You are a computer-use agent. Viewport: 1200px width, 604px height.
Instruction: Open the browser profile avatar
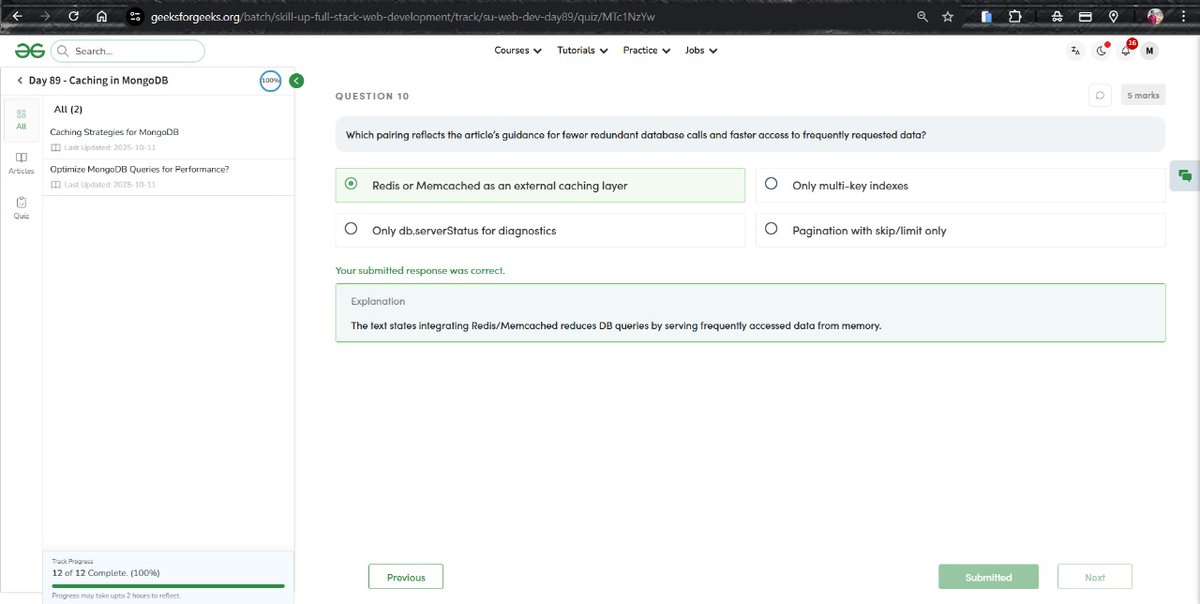[x=1155, y=17]
